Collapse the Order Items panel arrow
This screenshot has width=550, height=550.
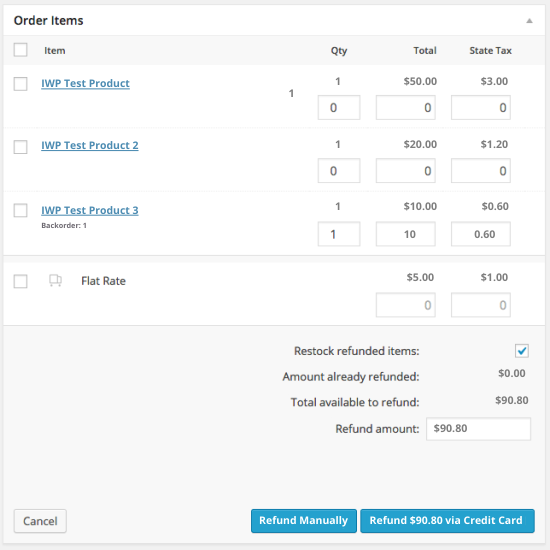point(529,21)
